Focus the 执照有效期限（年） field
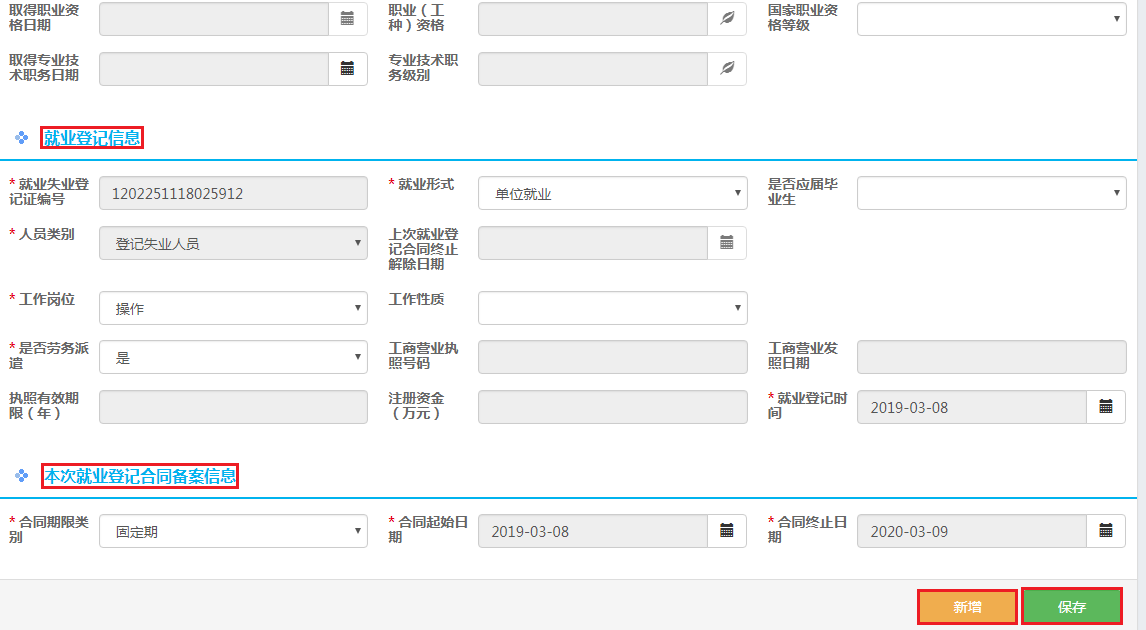 [233, 407]
